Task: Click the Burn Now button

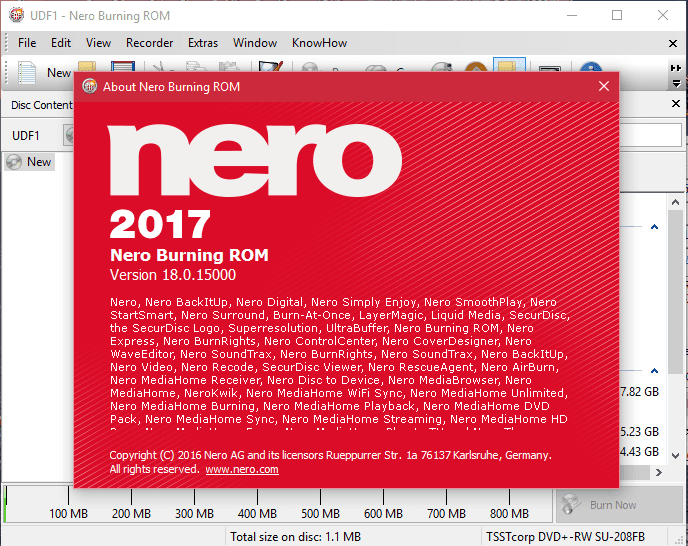Action: [620, 505]
